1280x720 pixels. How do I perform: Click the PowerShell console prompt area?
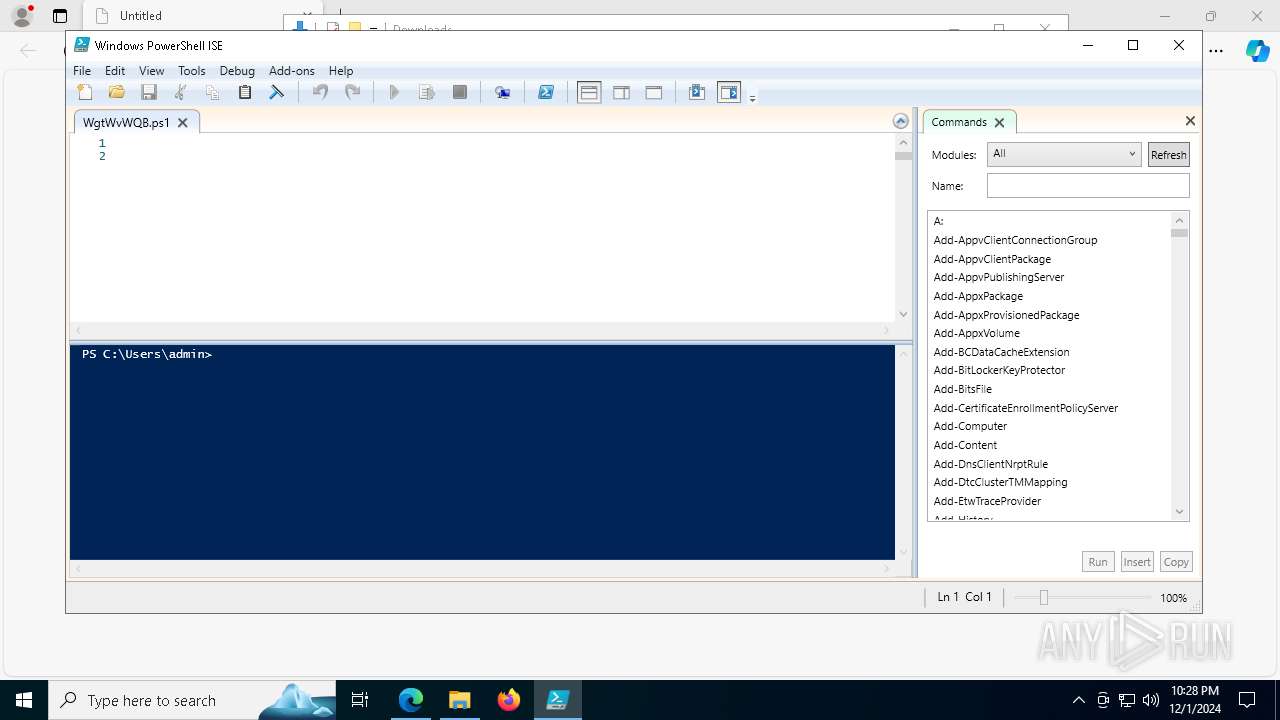(x=482, y=452)
